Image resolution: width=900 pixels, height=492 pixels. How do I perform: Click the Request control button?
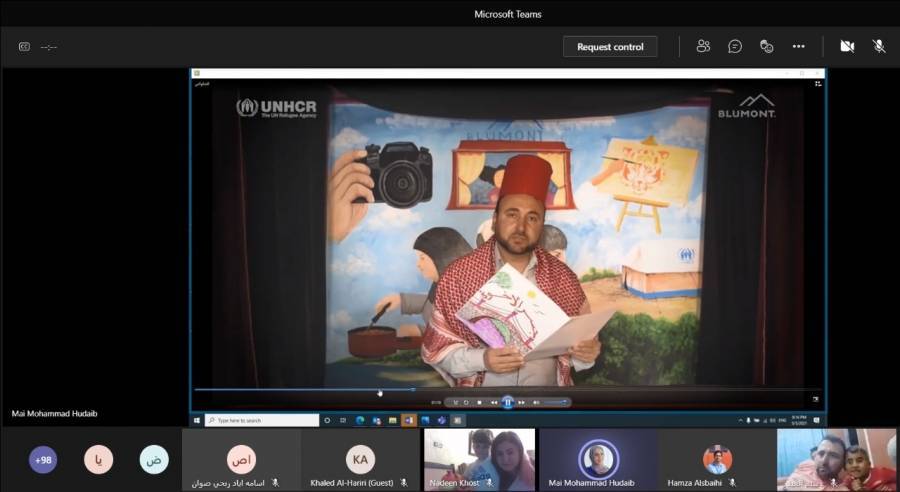click(x=610, y=47)
